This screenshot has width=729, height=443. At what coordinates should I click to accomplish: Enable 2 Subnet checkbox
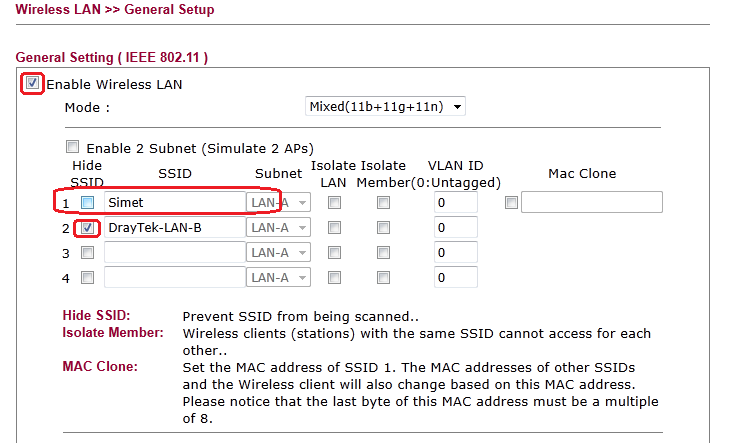[72, 146]
